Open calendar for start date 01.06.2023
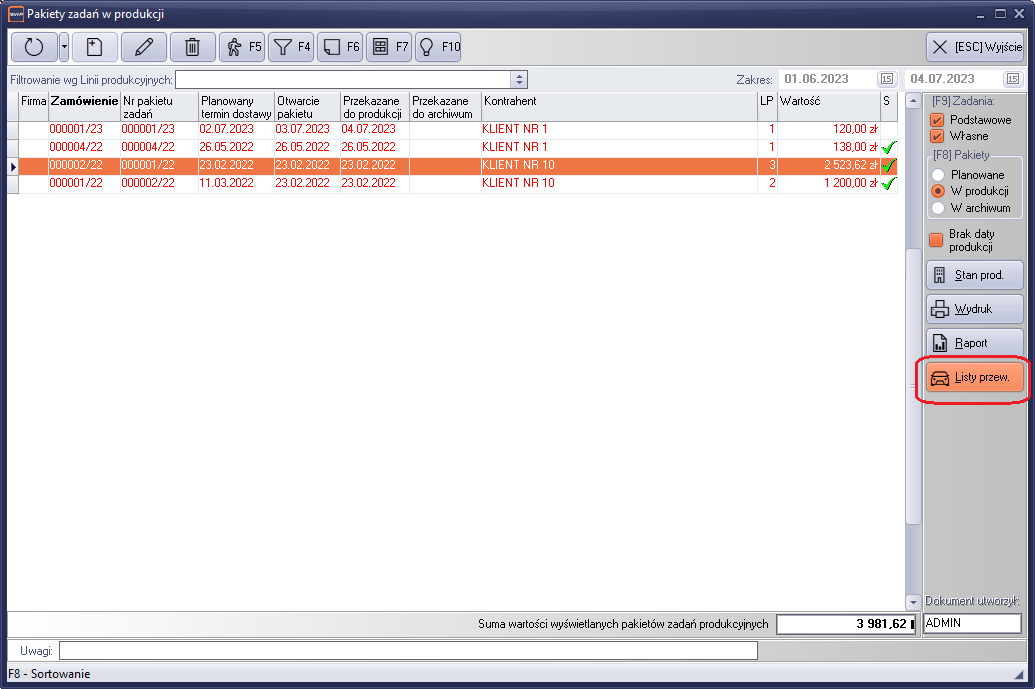1035x689 pixels. click(887, 79)
